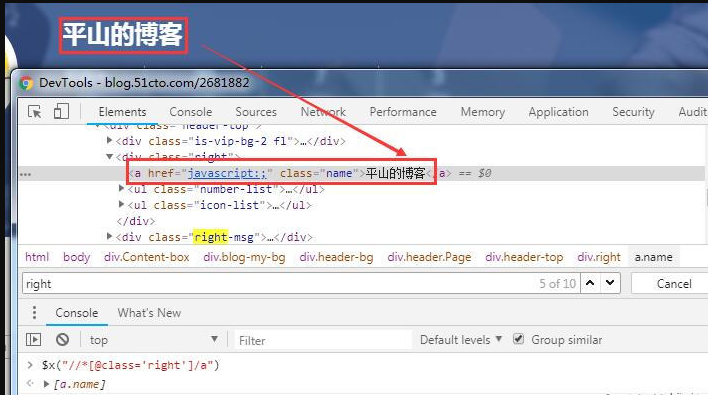Open the Security tab
This screenshot has height=395, width=708.
633,112
